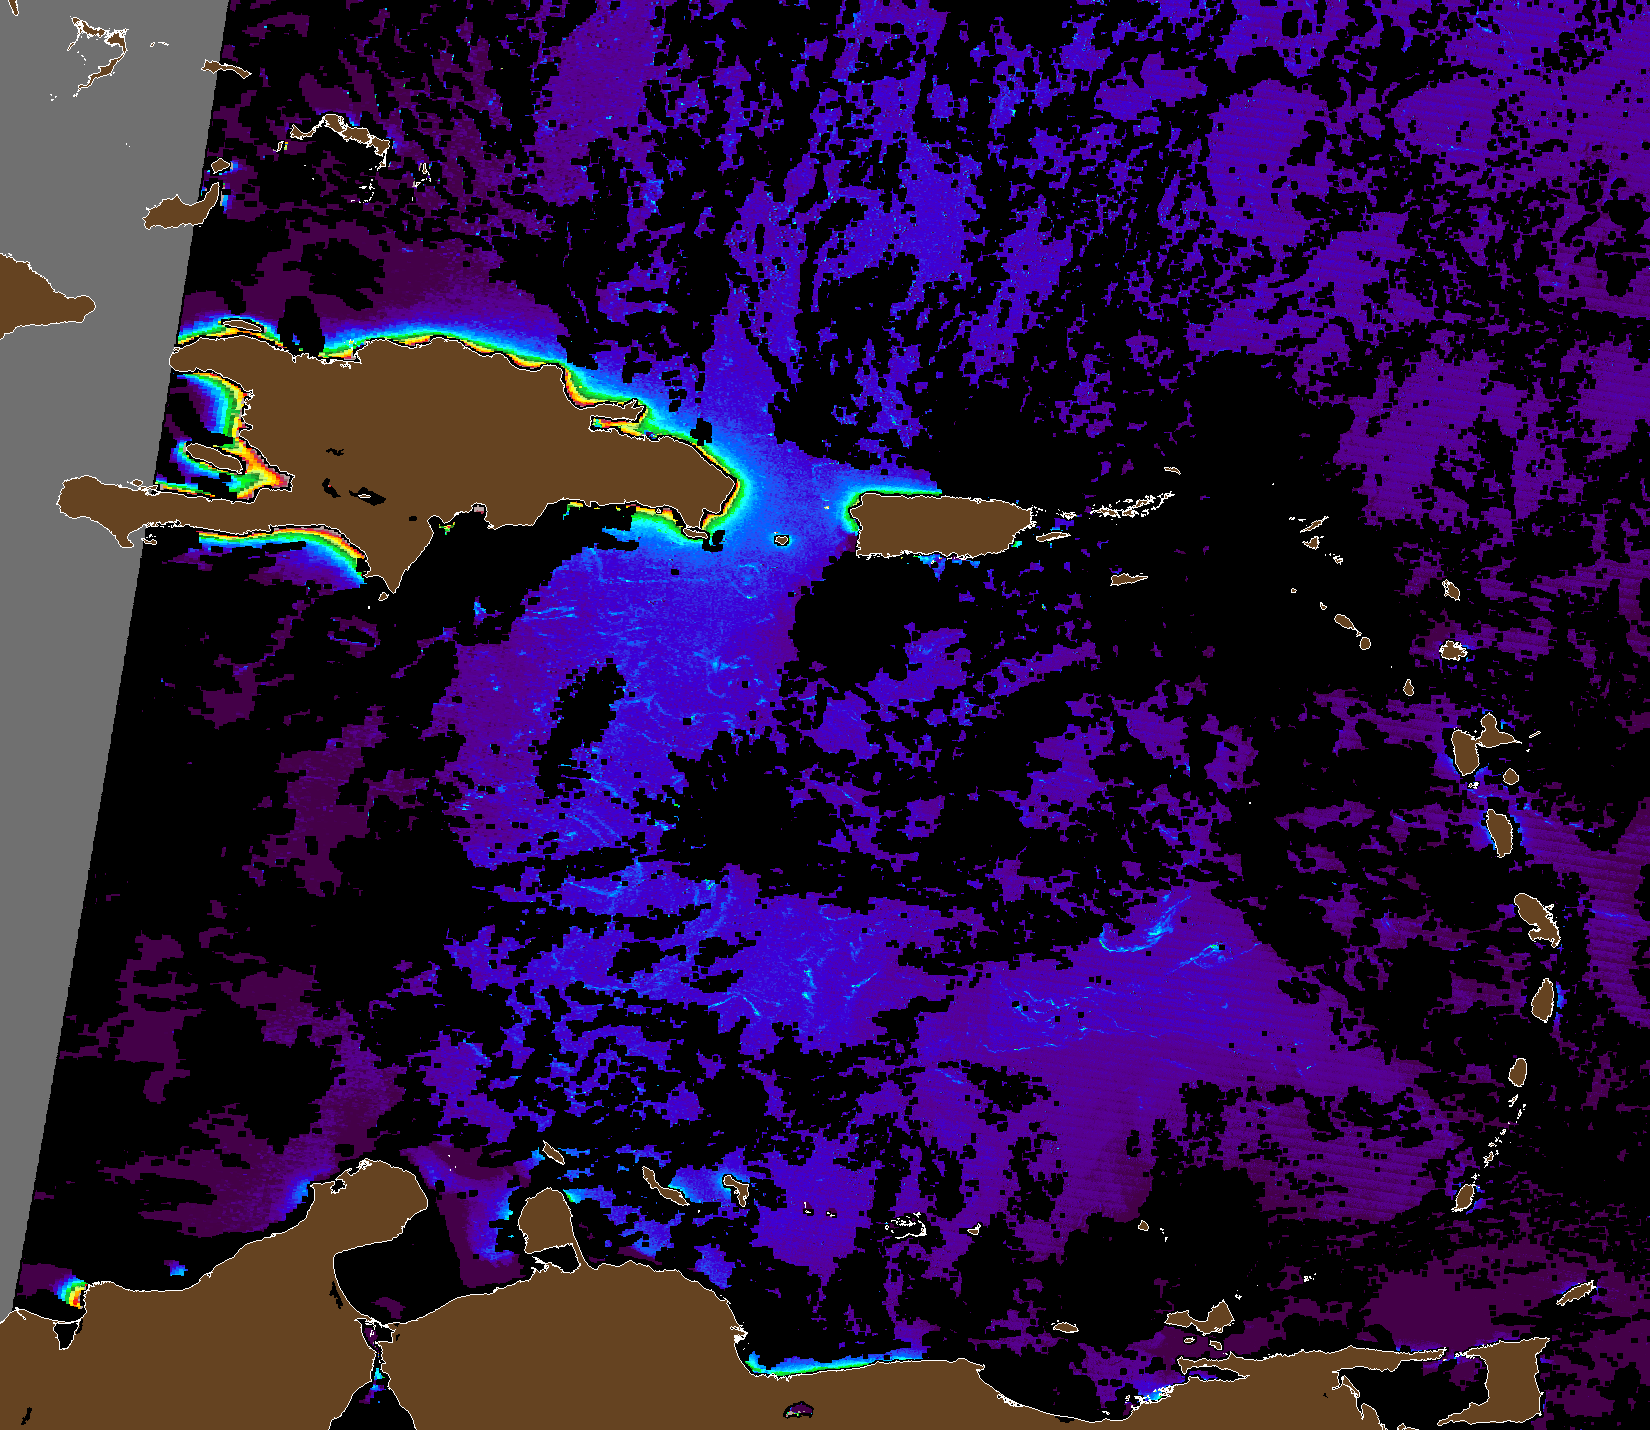Select the small St. Croix island southeast of Puerto Rico
Viewport: 1650px width, 1430px height.
coord(1128,579)
